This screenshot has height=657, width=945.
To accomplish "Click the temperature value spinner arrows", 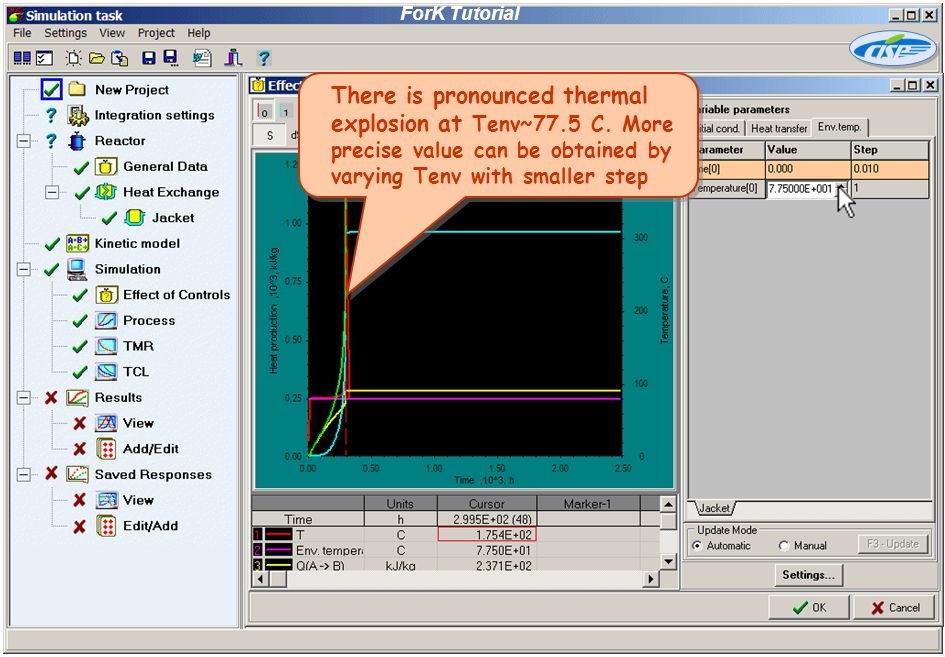I will click(842, 189).
